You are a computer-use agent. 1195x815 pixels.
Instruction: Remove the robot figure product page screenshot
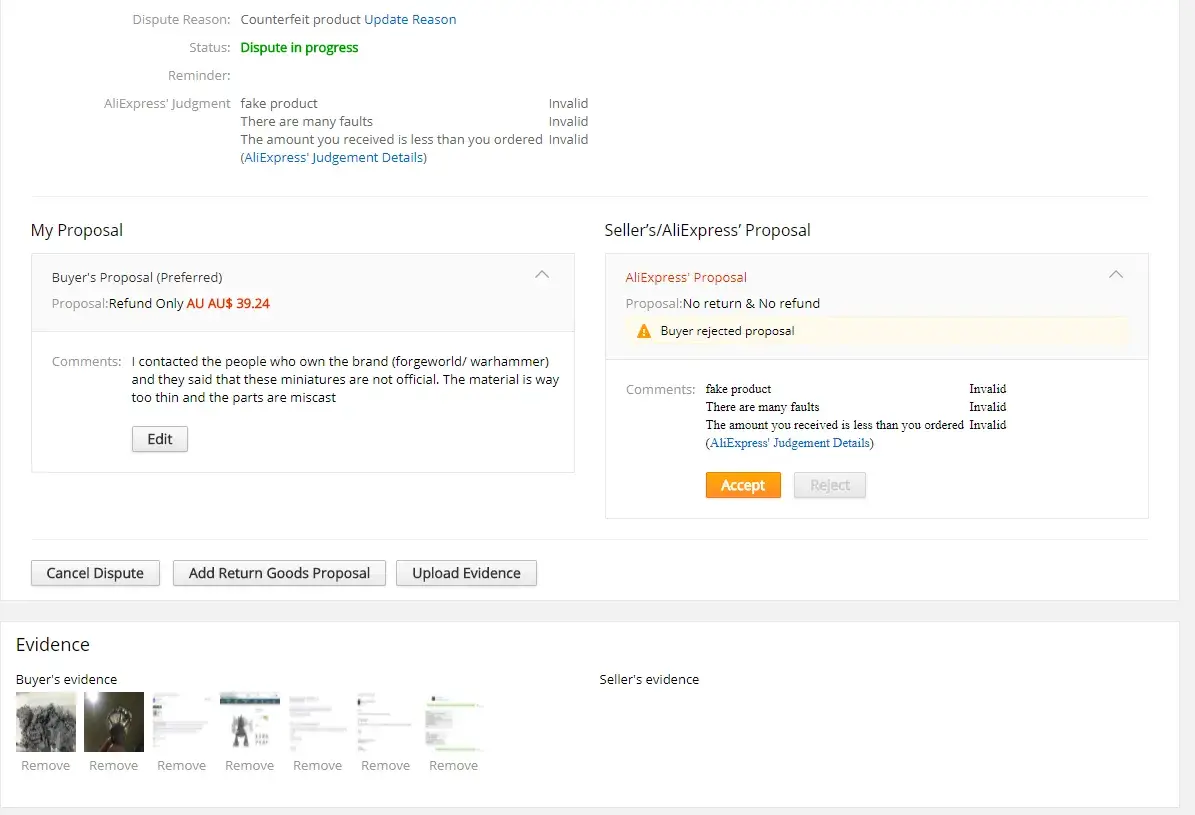[x=250, y=766]
